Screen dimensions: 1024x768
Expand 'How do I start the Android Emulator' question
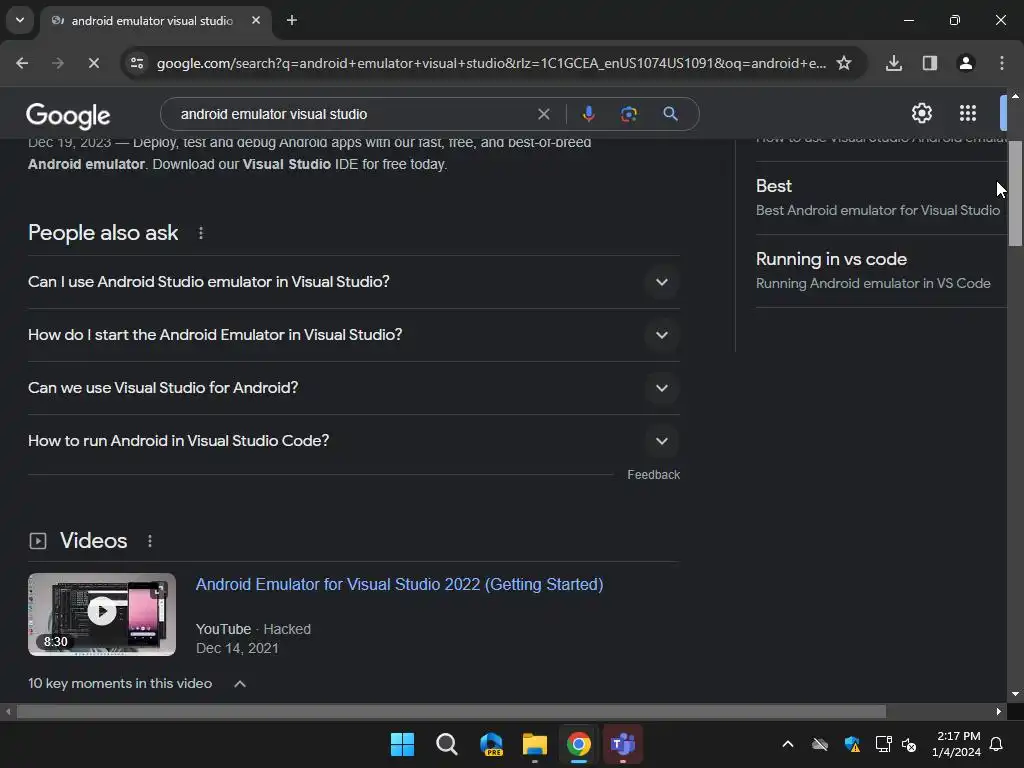click(353, 335)
